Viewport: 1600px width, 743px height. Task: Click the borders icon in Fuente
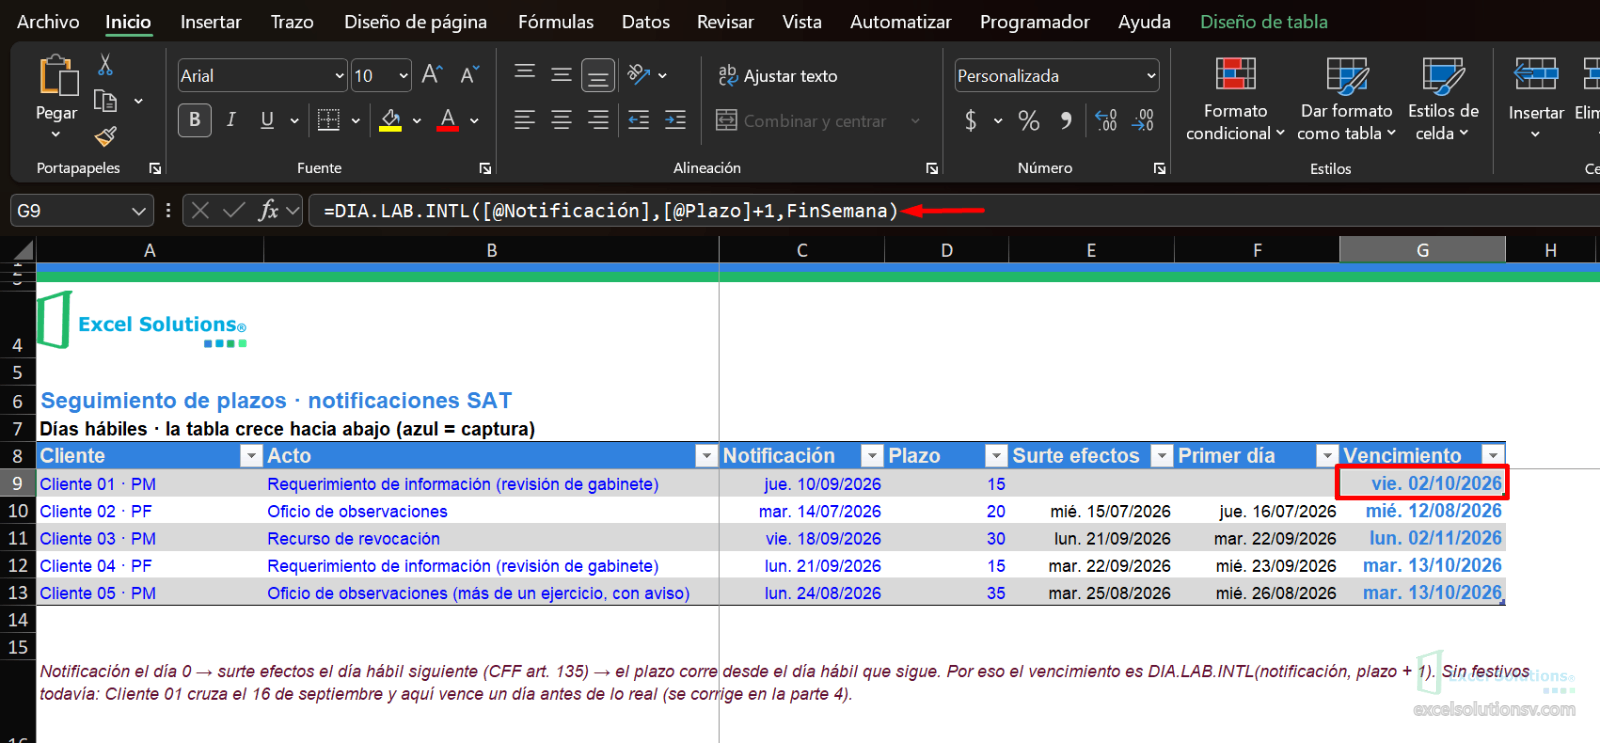click(328, 121)
